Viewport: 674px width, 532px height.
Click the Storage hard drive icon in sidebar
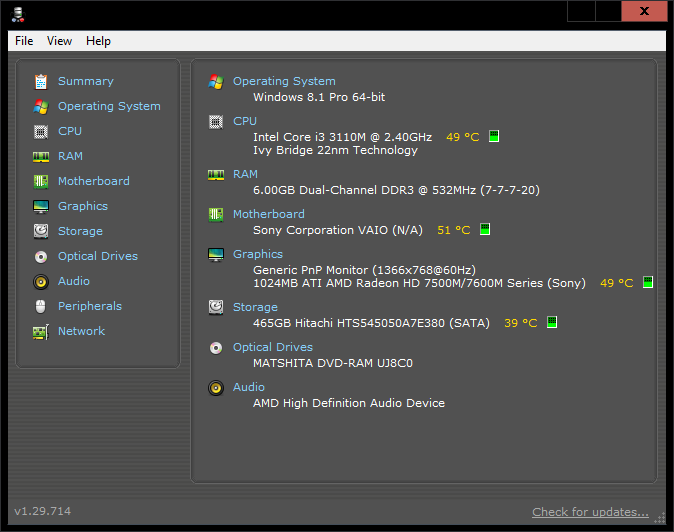pos(41,231)
